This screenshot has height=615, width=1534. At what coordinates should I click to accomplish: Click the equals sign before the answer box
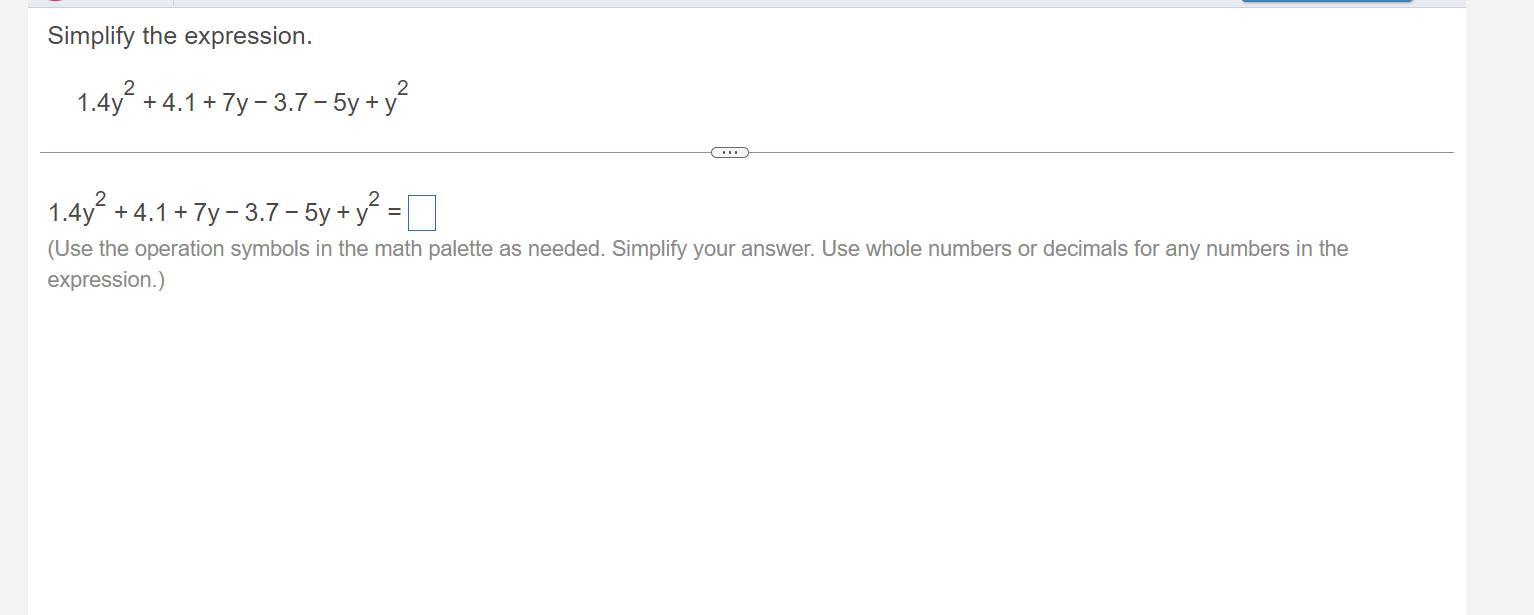tap(394, 213)
